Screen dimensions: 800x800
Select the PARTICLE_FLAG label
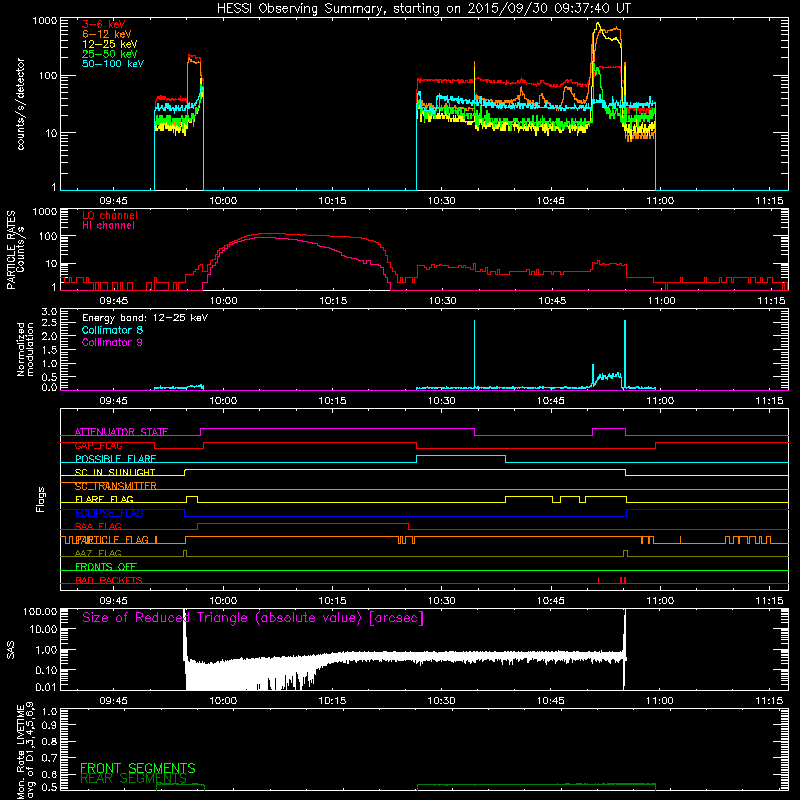tap(112, 540)
